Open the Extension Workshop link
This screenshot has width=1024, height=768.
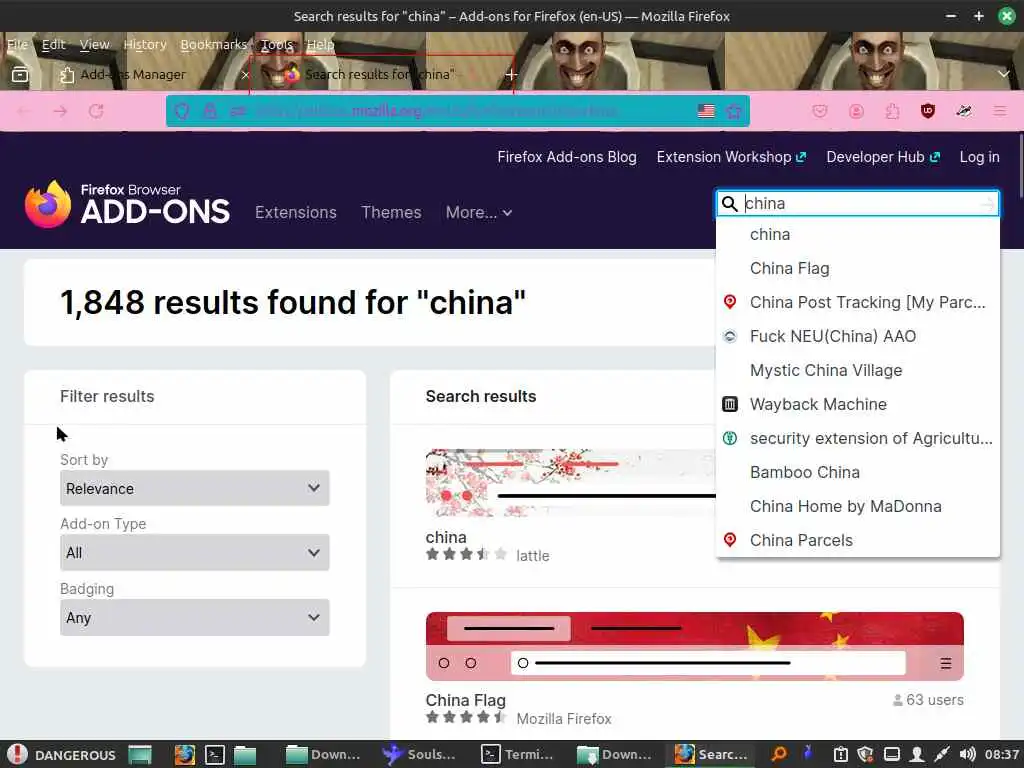731,157
